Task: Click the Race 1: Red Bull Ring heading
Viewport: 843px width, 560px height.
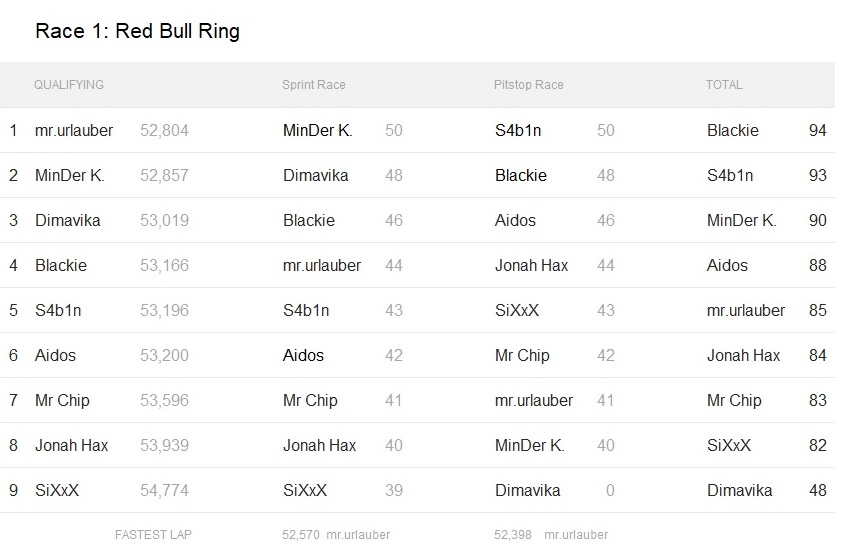Action: (x=137, y=31)
